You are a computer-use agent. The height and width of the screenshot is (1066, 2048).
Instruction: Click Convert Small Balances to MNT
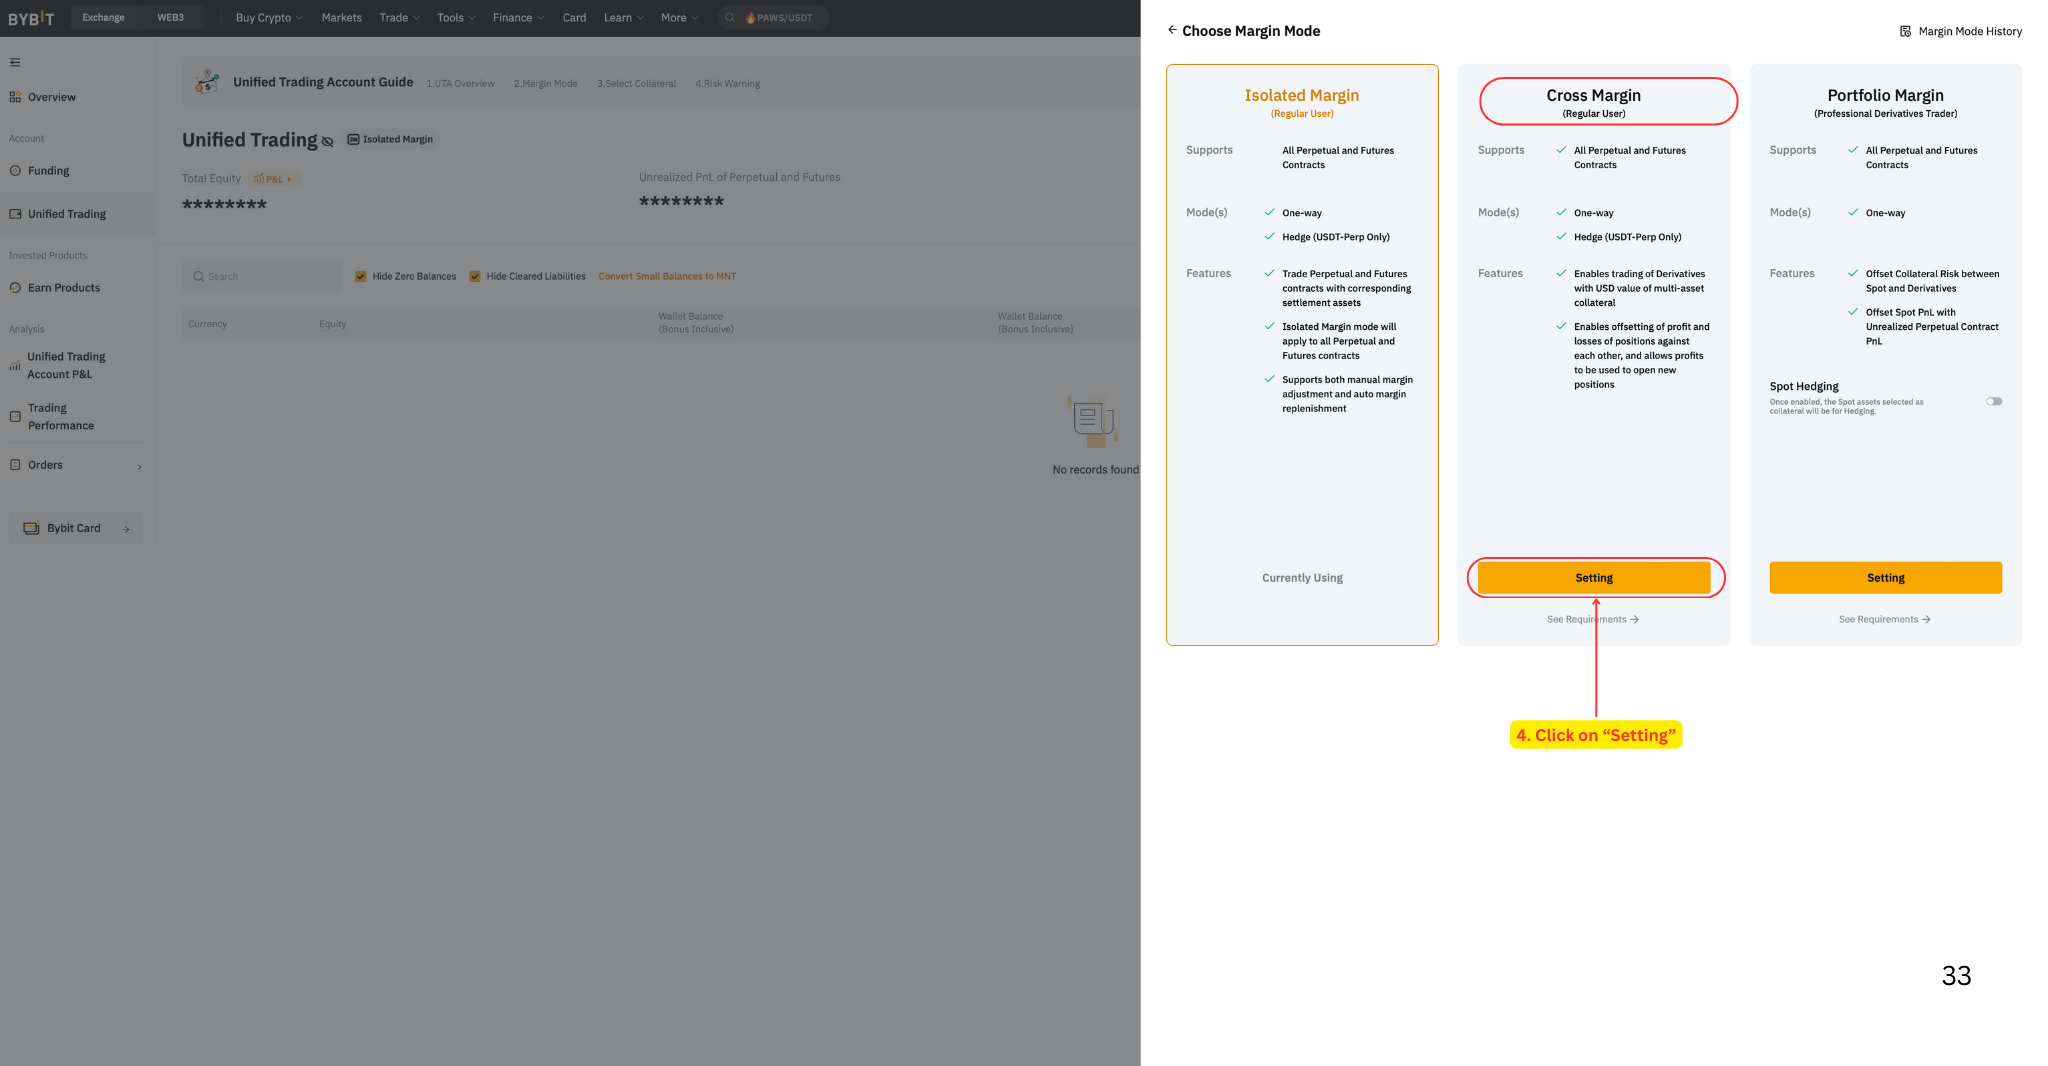(667, 277)
